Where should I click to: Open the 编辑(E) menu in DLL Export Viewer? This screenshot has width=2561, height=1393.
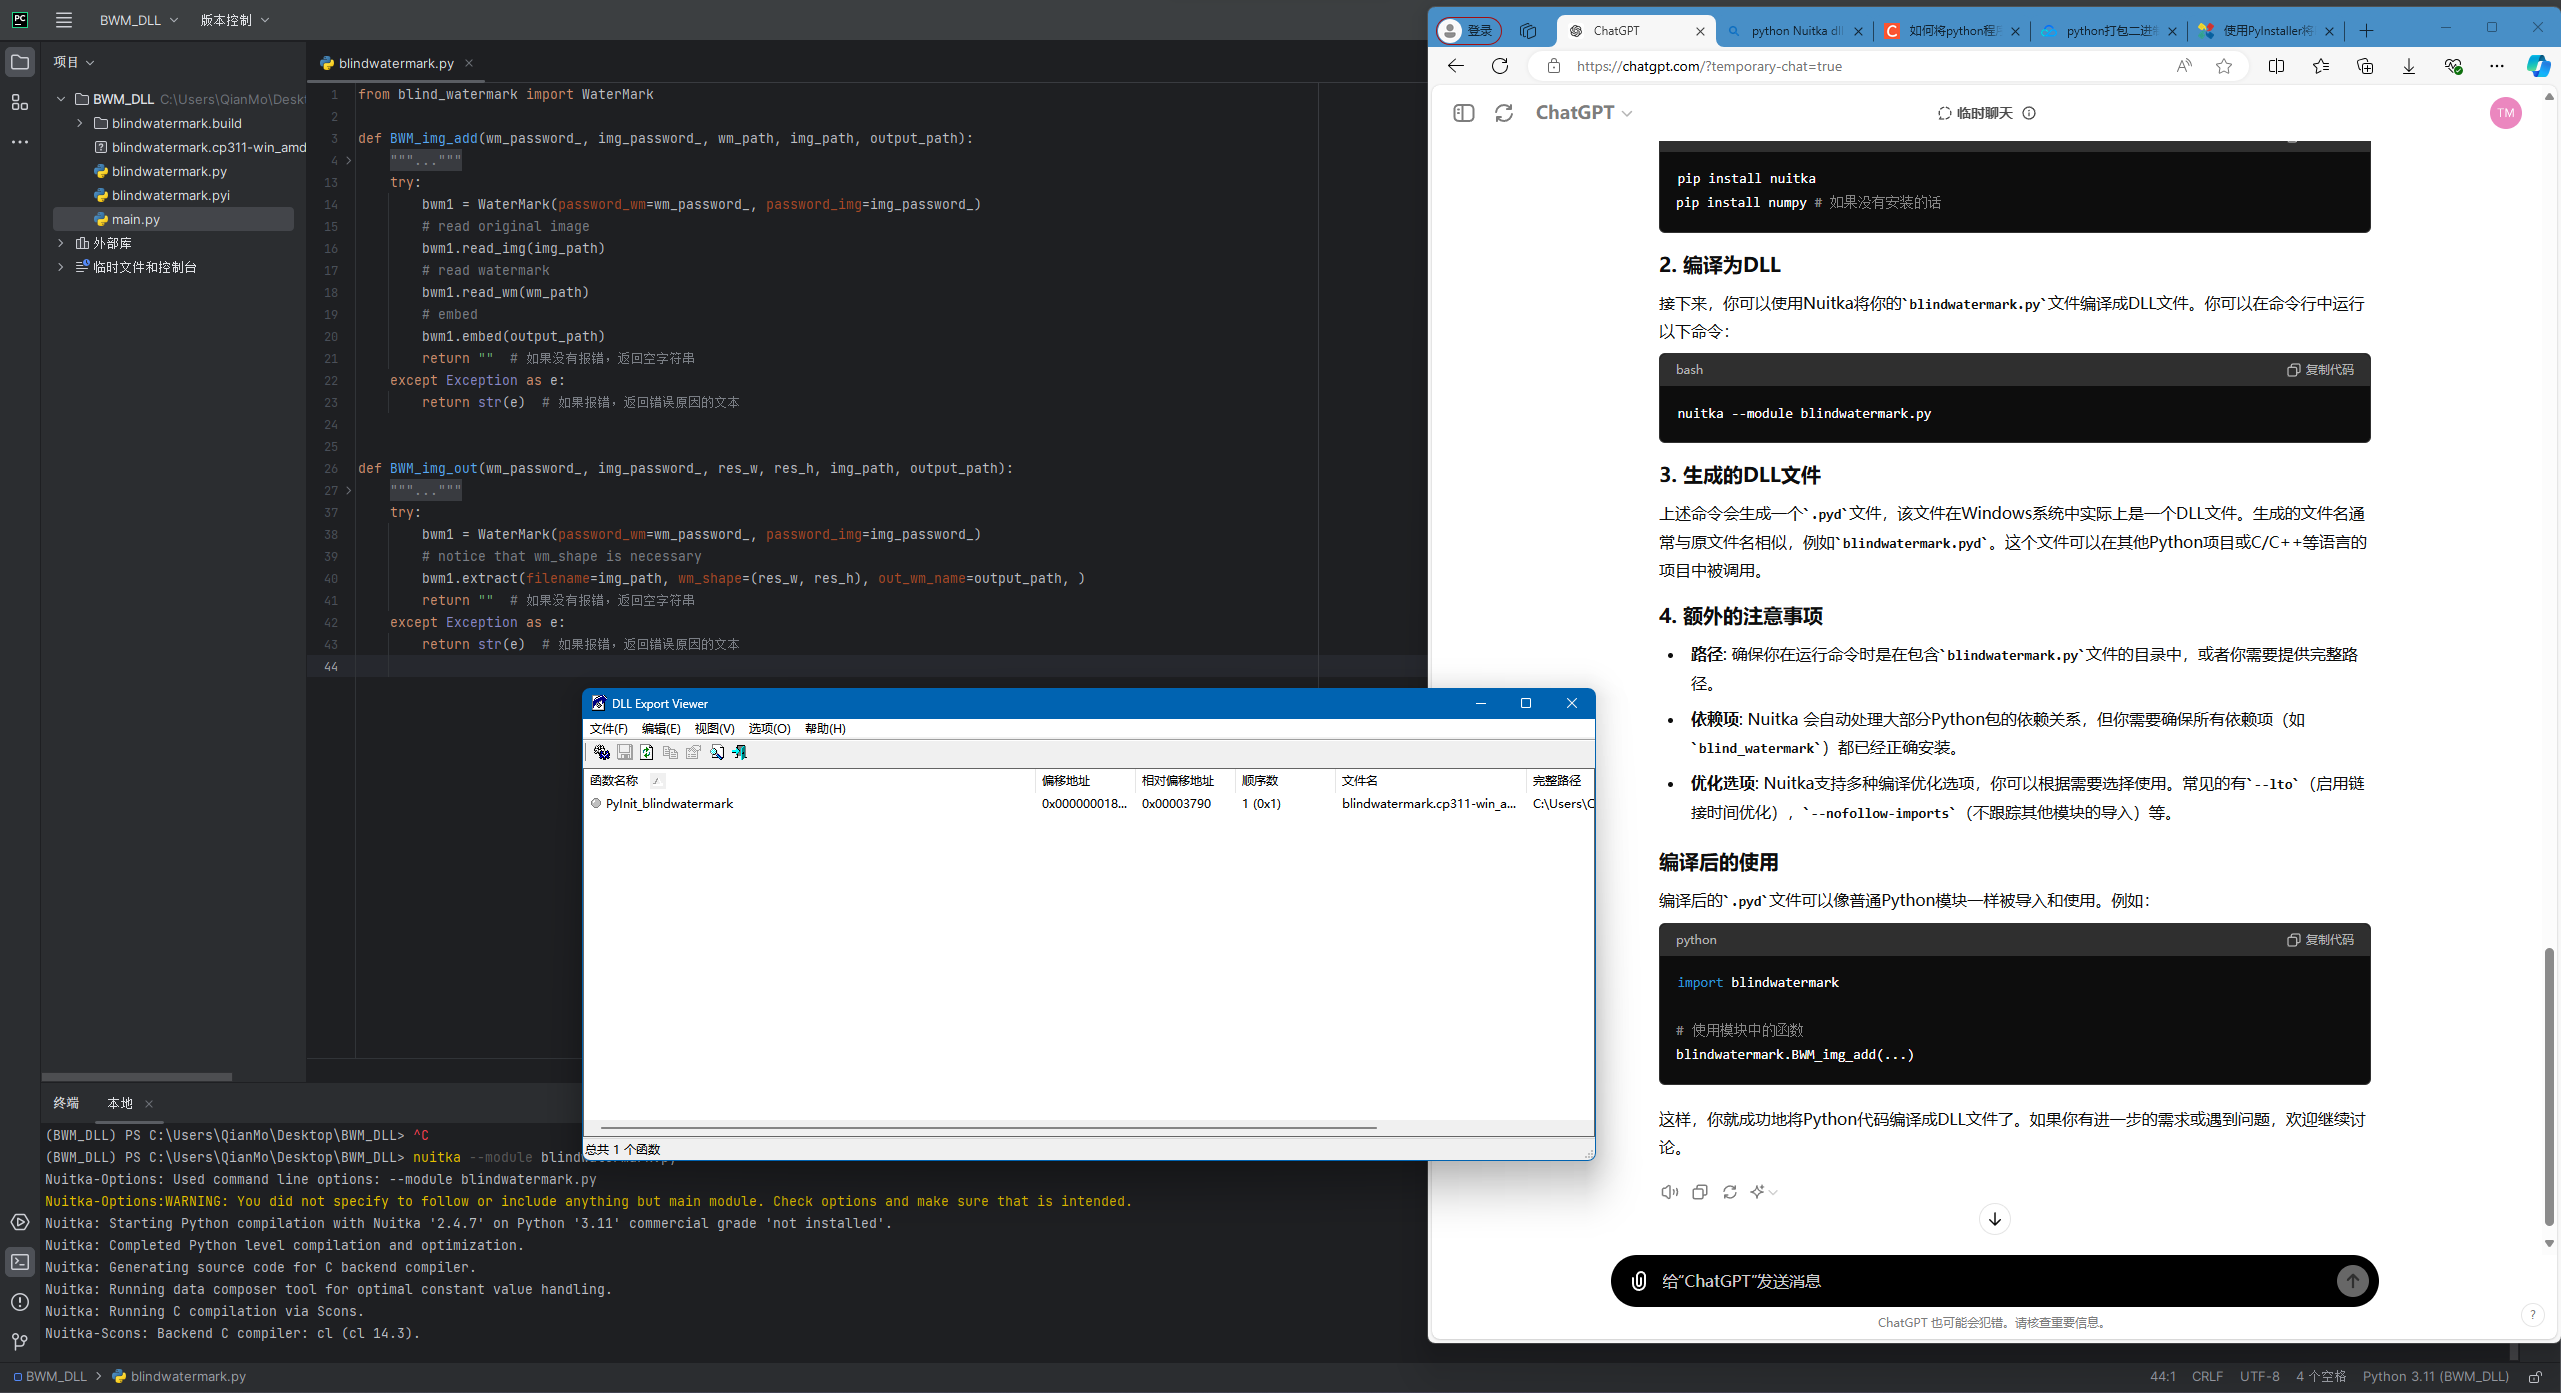[x=661, y=728]
